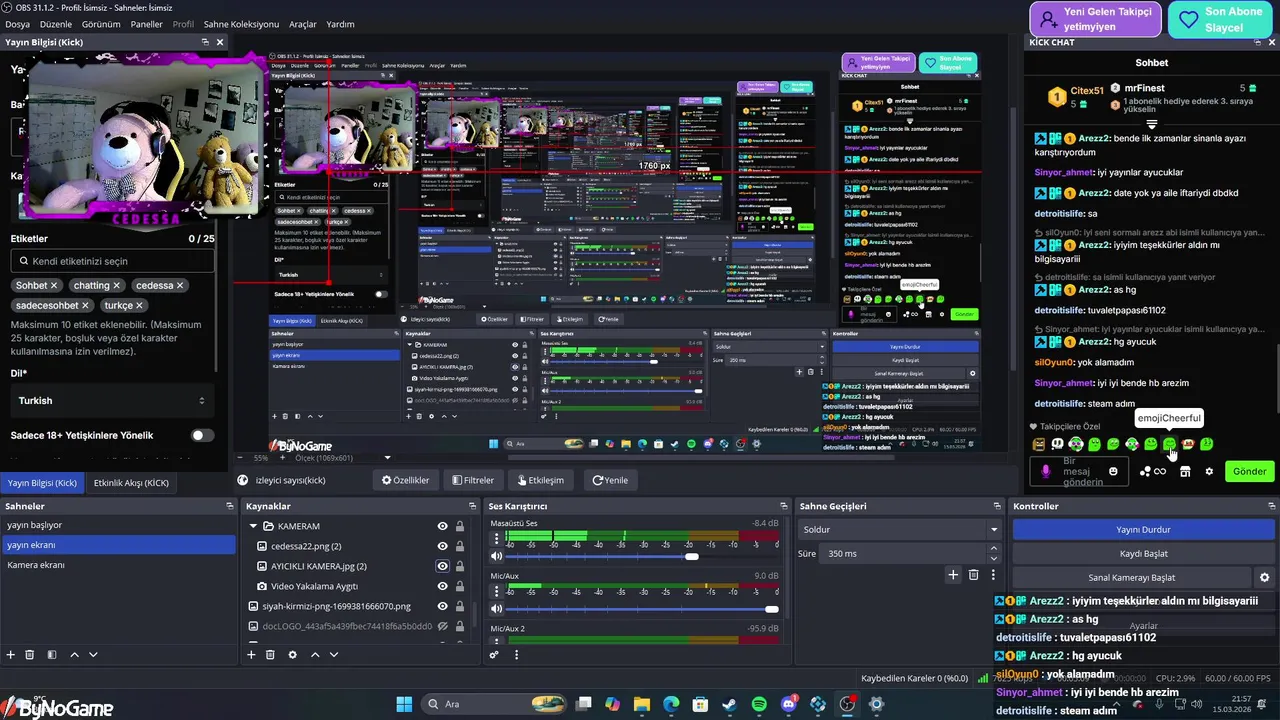1280x720 pixels.
Task: Float the Yayın Bilgisi (Kick) dock
Action: [205, 42]
